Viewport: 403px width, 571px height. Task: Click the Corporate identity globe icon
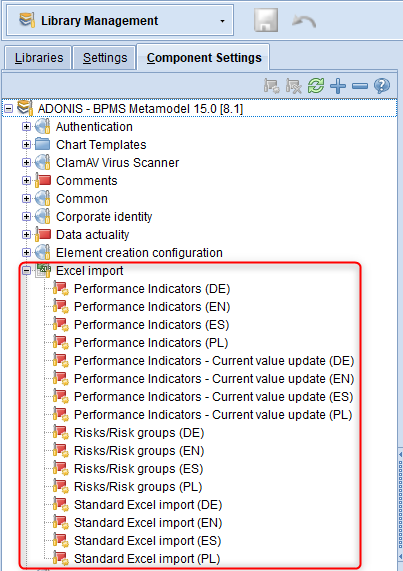43,217
